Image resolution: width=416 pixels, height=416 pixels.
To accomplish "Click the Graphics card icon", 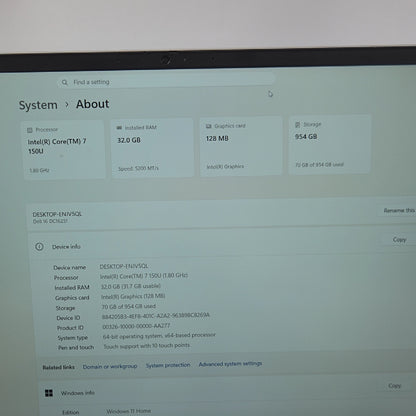I will point(209,126).
